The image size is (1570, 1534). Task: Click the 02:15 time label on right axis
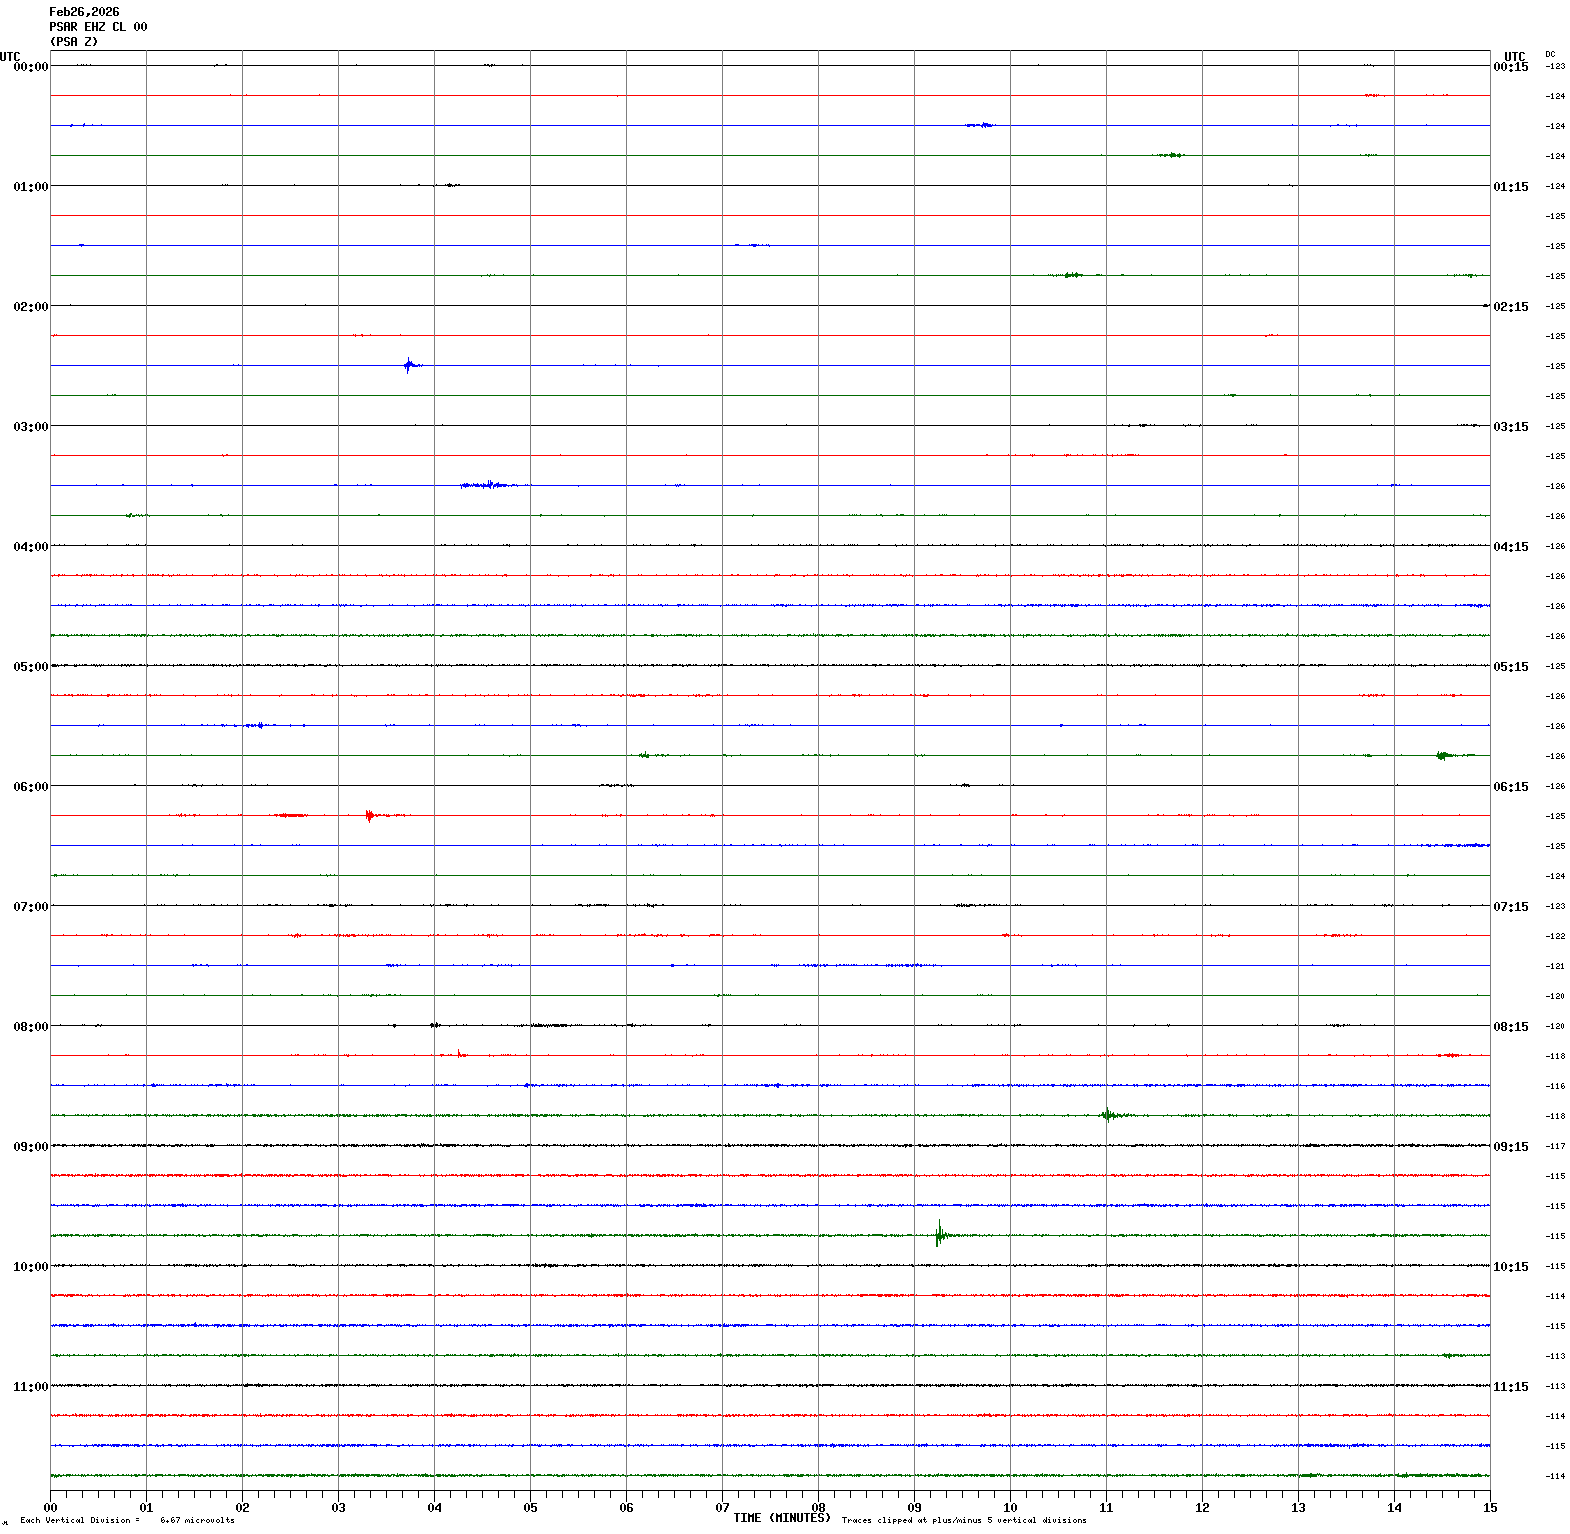(x=1510, y=307)
